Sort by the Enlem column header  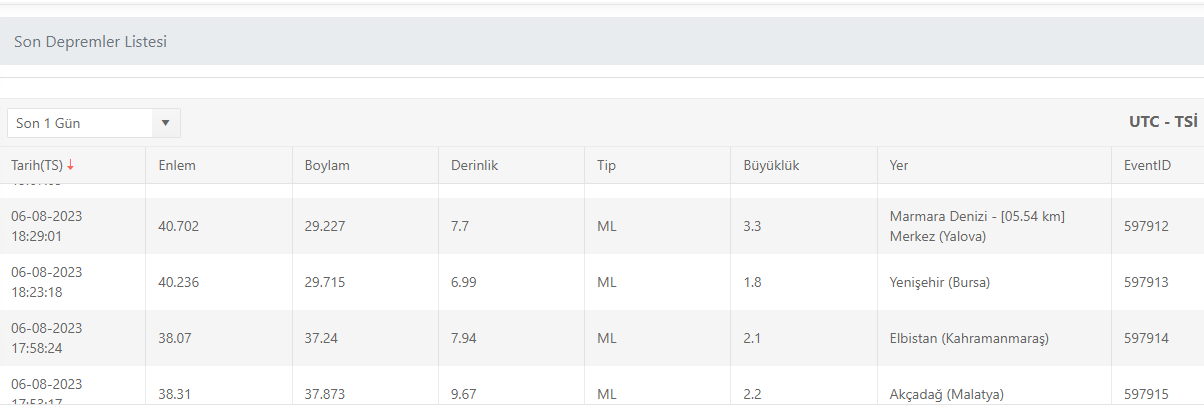pyautogui.click(x=177, y=165)
